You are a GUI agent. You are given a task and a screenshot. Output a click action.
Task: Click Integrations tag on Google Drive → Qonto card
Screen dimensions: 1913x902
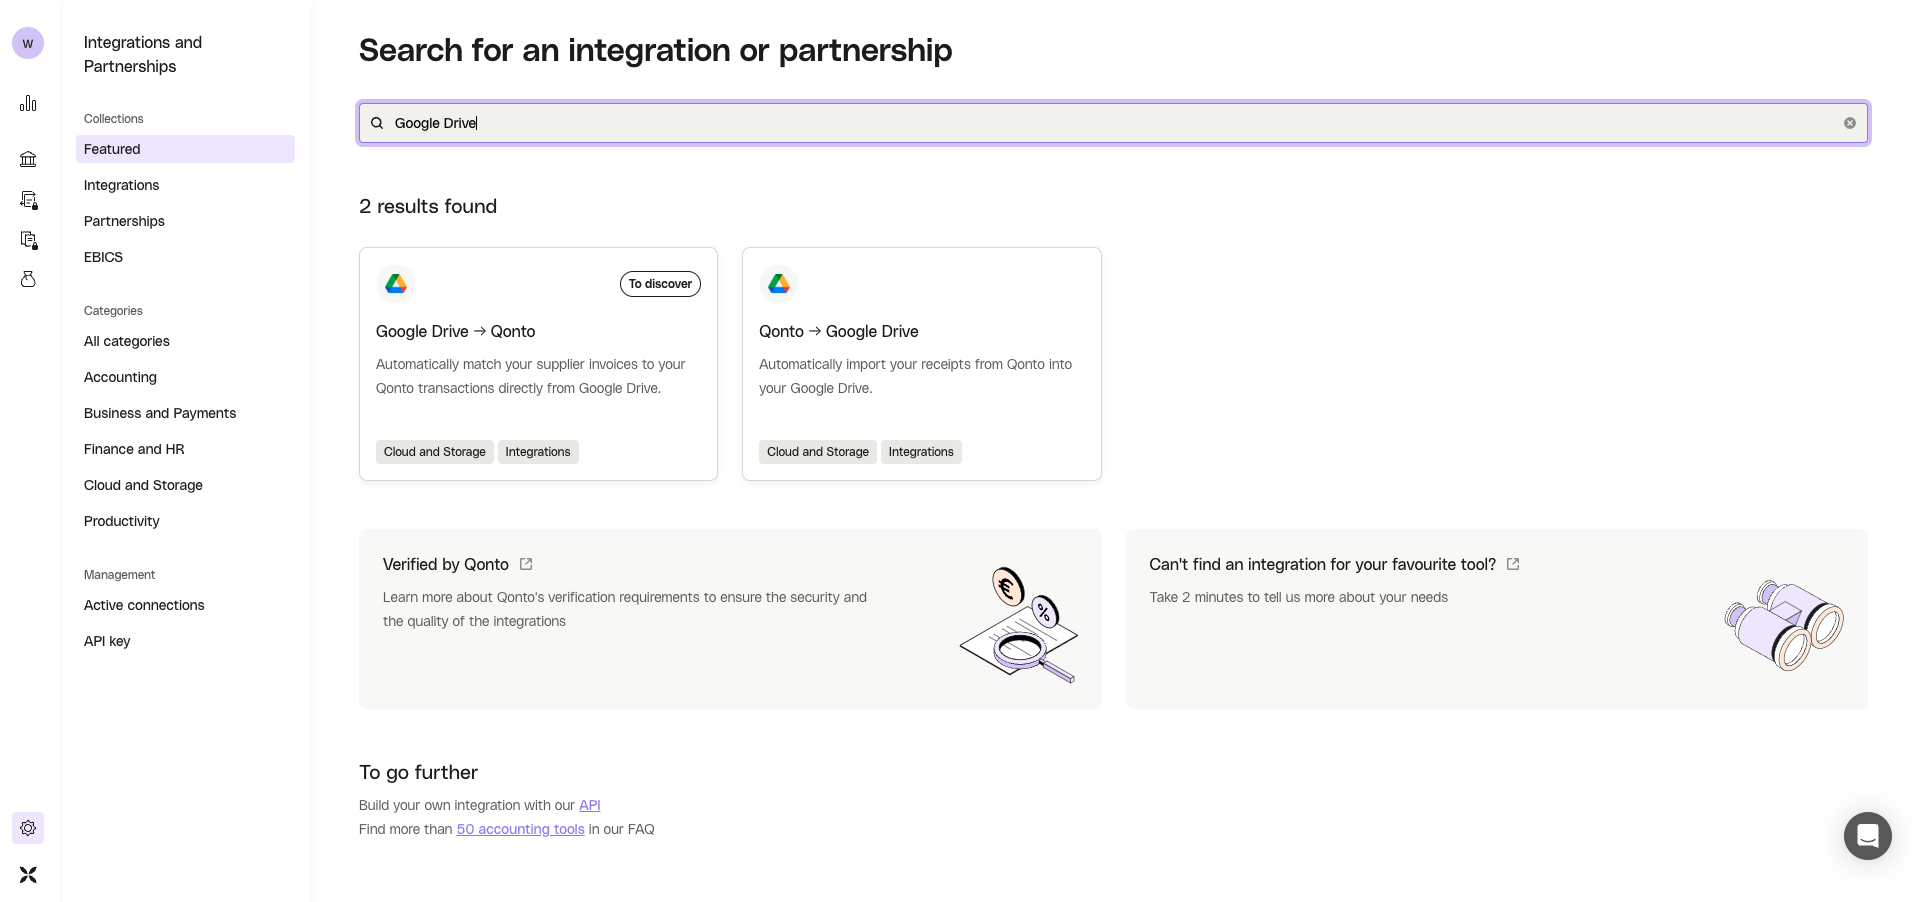pos(538,452)
